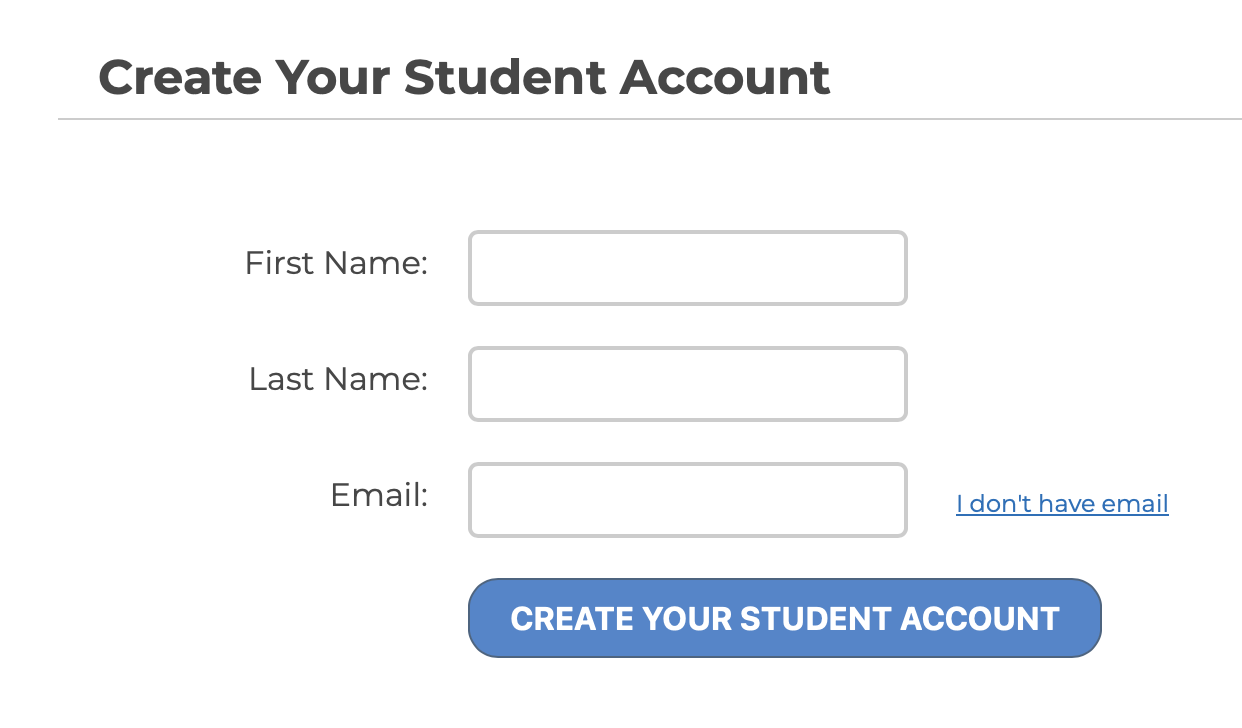Activate the box left of email link
The image size is (1242, 728).
pyautogui.click(x=688, y=500)
